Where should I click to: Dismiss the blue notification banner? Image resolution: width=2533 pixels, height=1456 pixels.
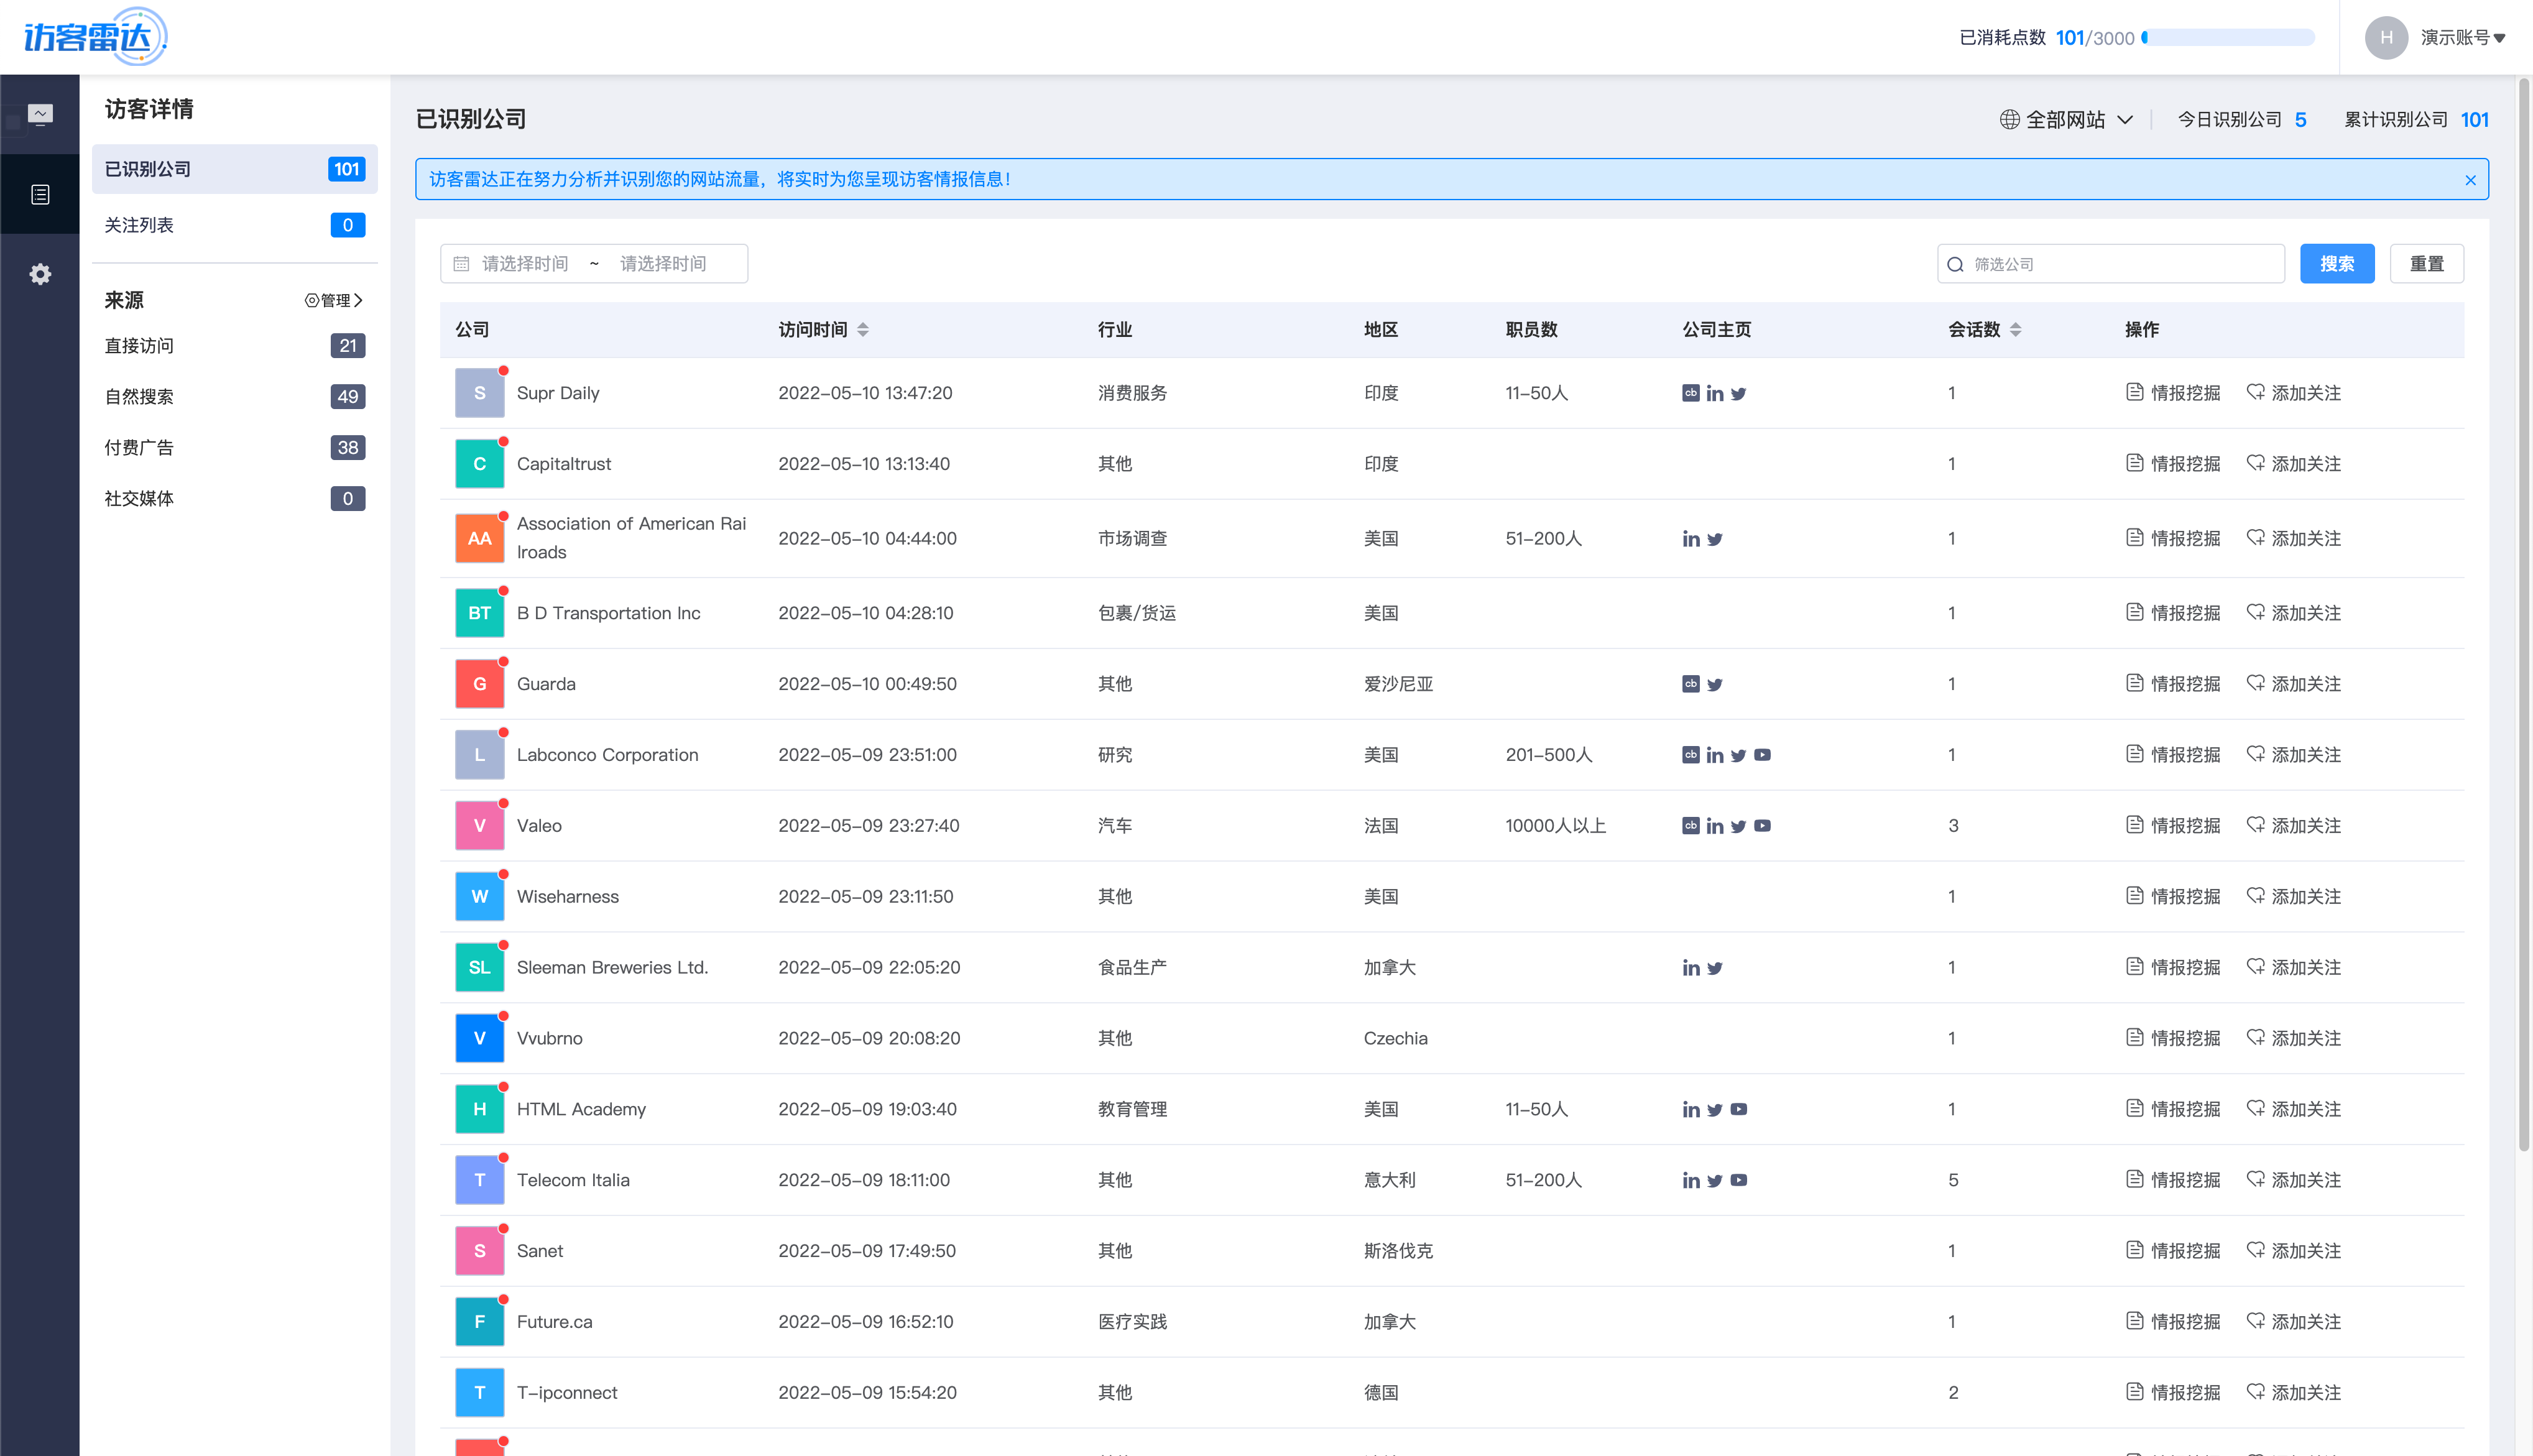tap(2471, 180)
